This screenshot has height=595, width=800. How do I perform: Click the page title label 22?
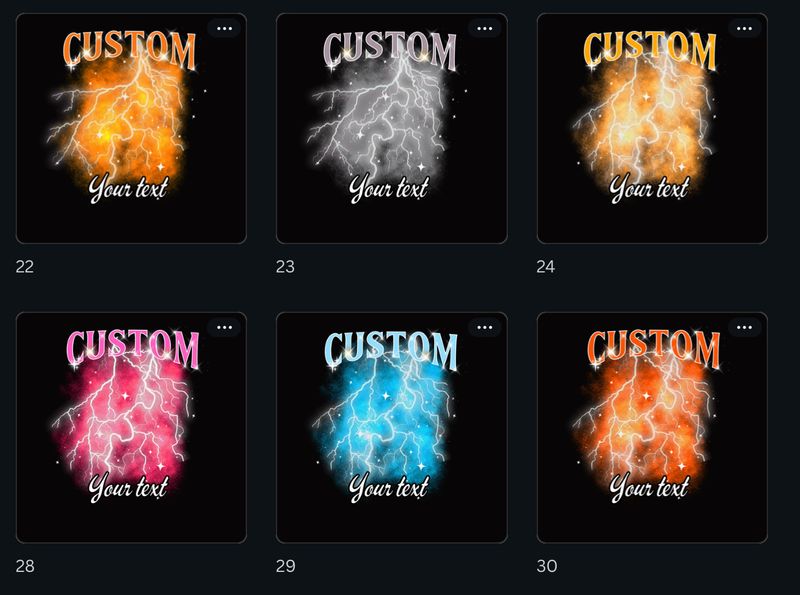(x=24, y=266)
